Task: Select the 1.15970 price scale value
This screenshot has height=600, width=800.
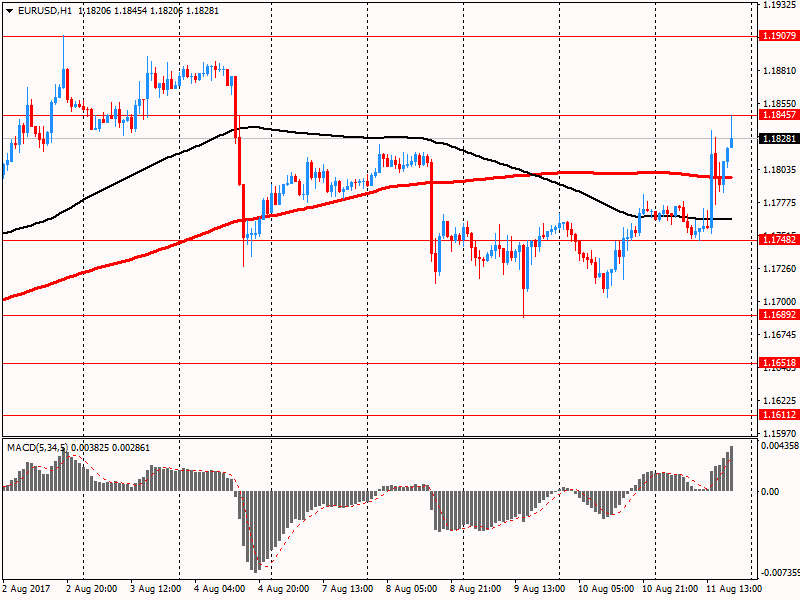Action: pos(780,433)
